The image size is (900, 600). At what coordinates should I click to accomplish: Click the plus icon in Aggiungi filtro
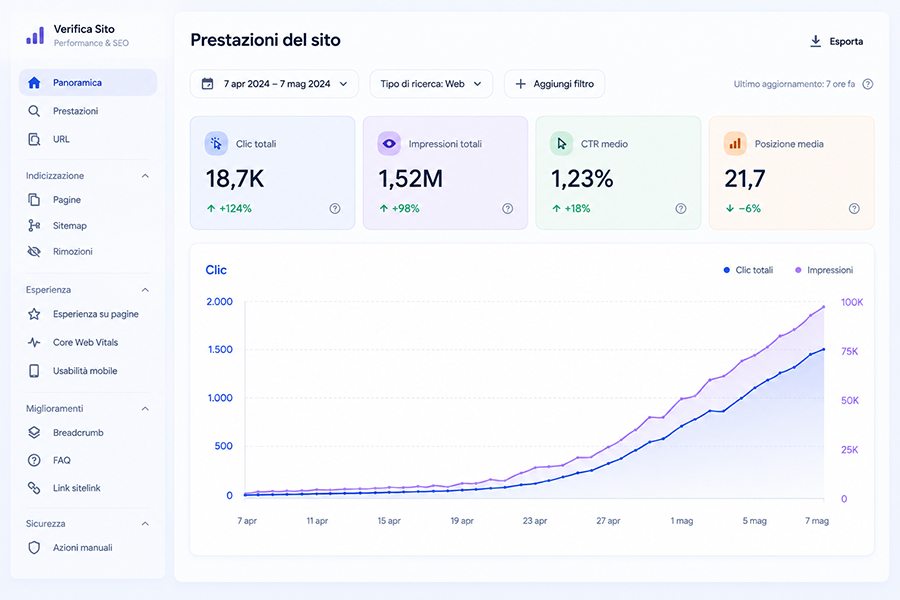tap(521, 84)
